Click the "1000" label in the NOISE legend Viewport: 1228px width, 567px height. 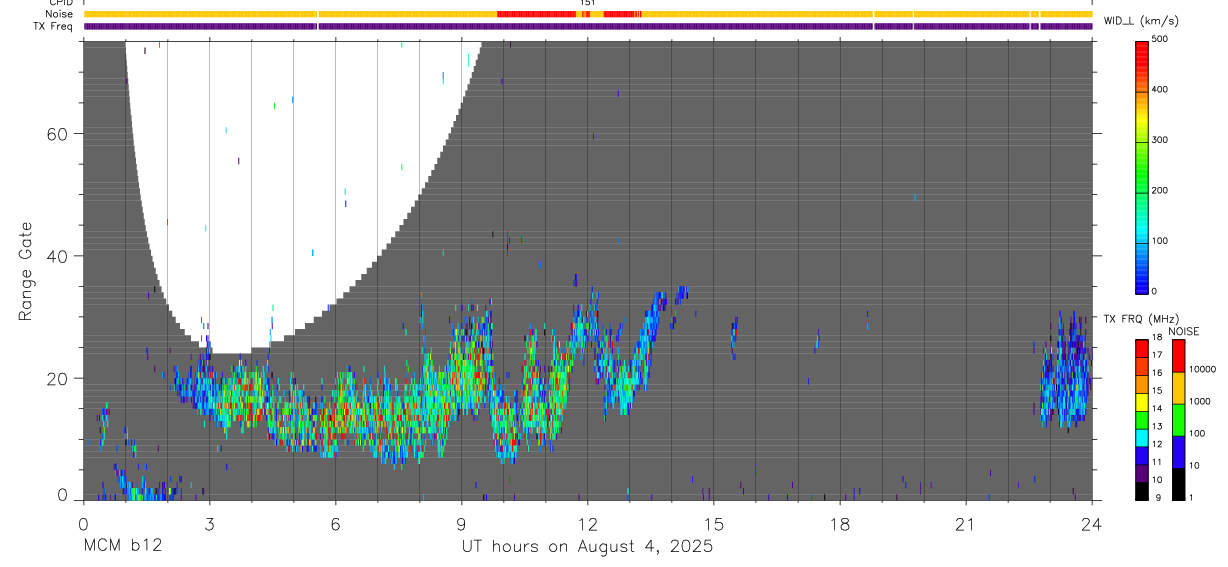1200,401
